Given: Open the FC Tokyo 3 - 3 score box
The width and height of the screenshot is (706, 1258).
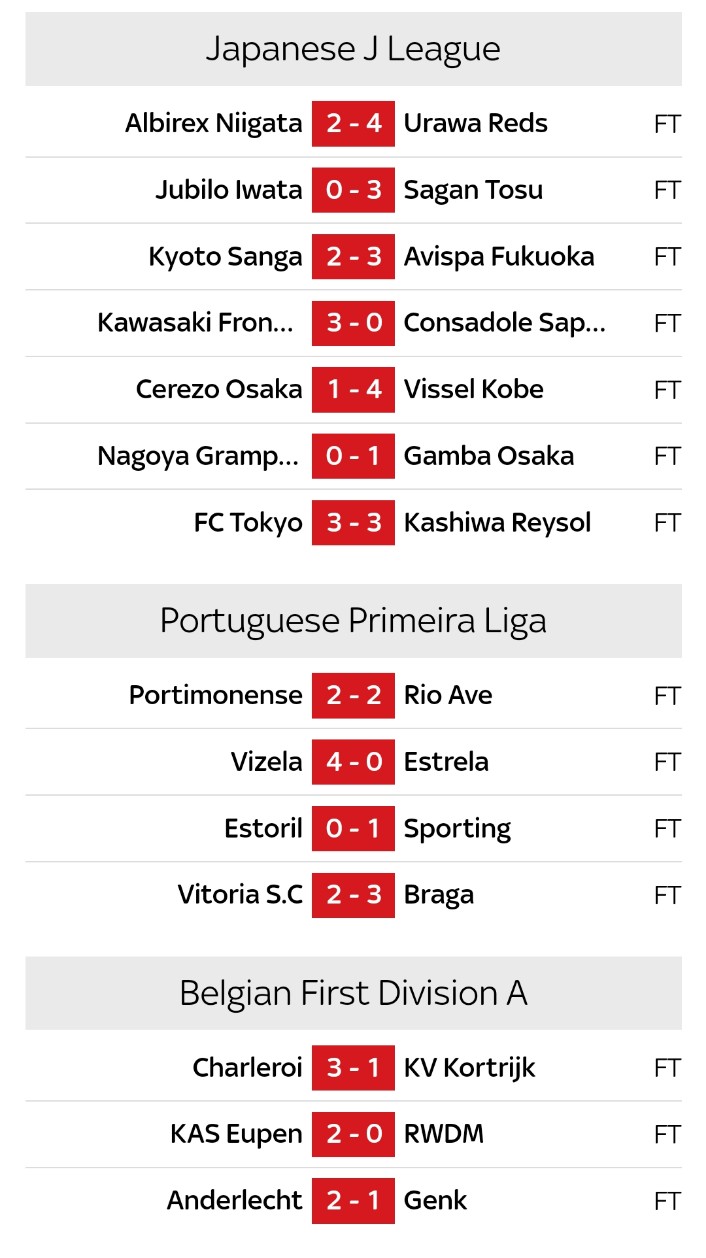Looking at the screenshot, I should [353, 523].
